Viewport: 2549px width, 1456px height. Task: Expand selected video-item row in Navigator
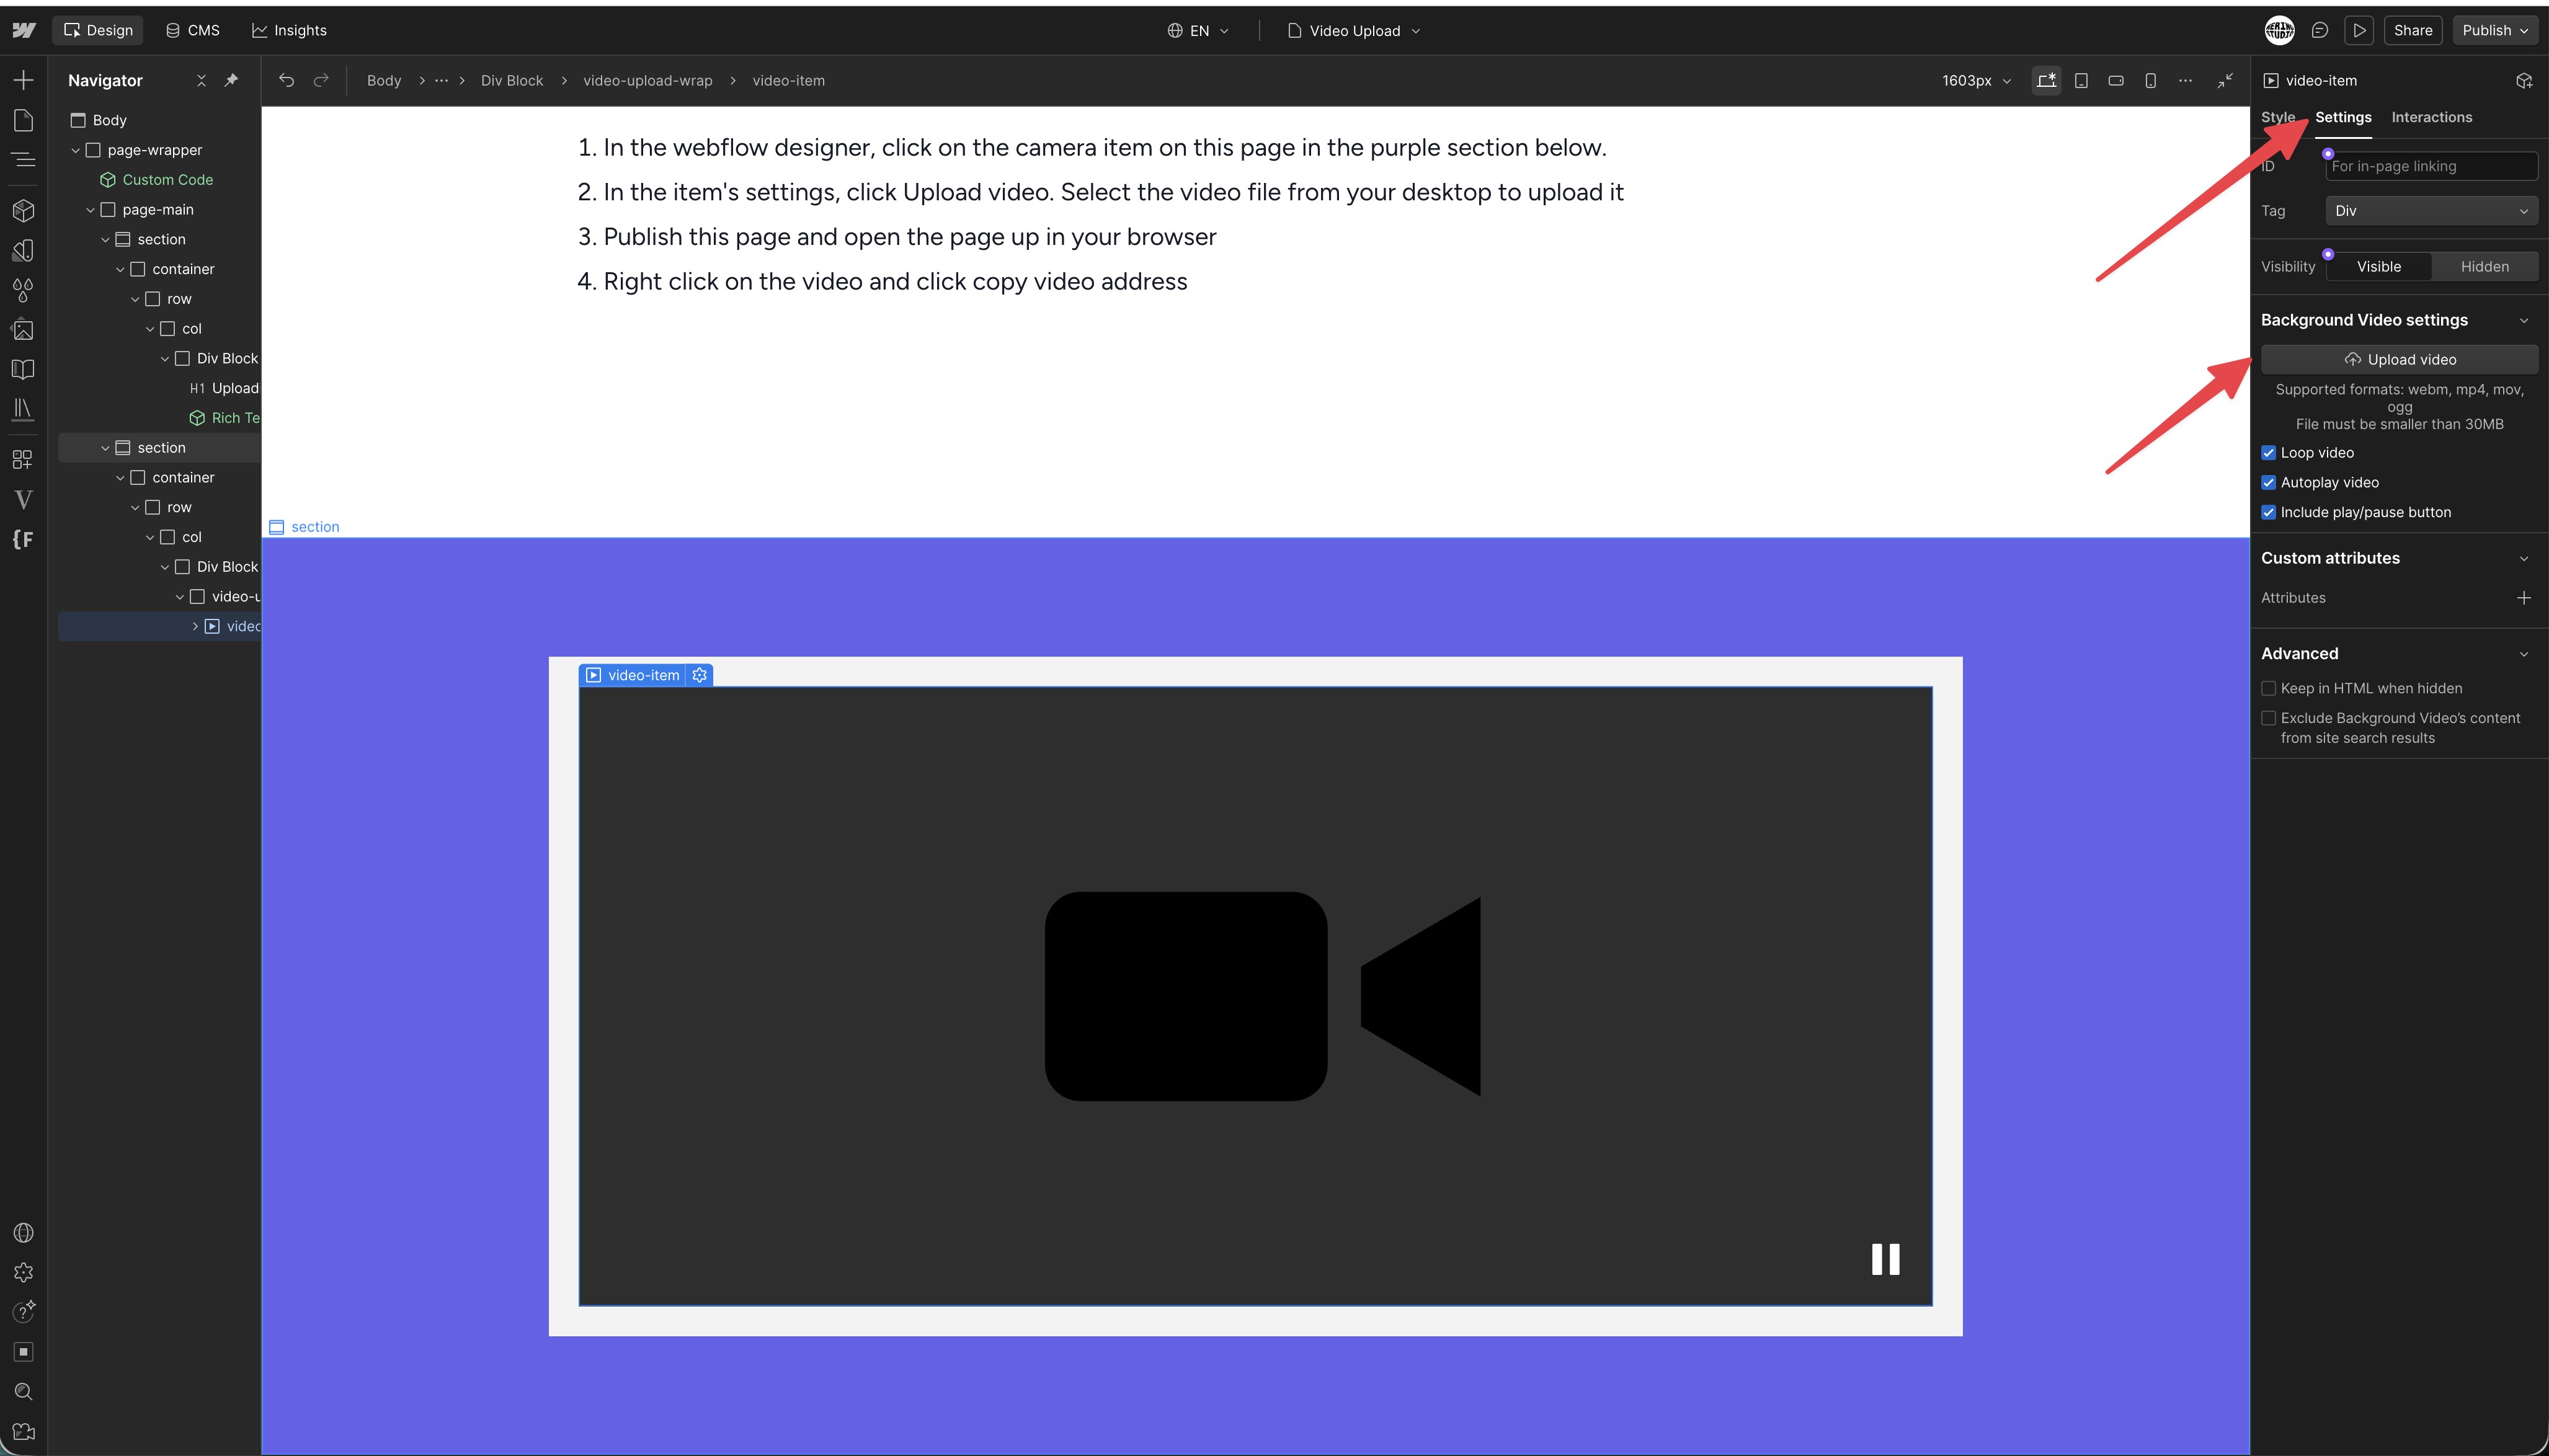pyautogui.click(x=195, y=626)
